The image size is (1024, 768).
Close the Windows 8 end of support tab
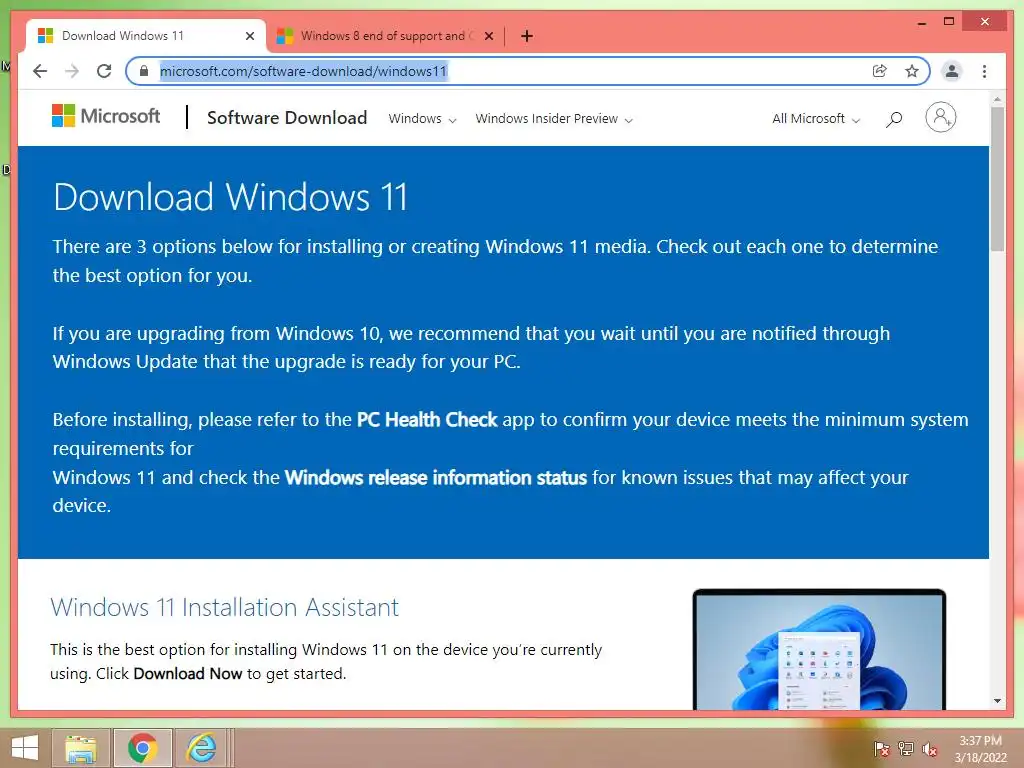[x=488, y=36]
